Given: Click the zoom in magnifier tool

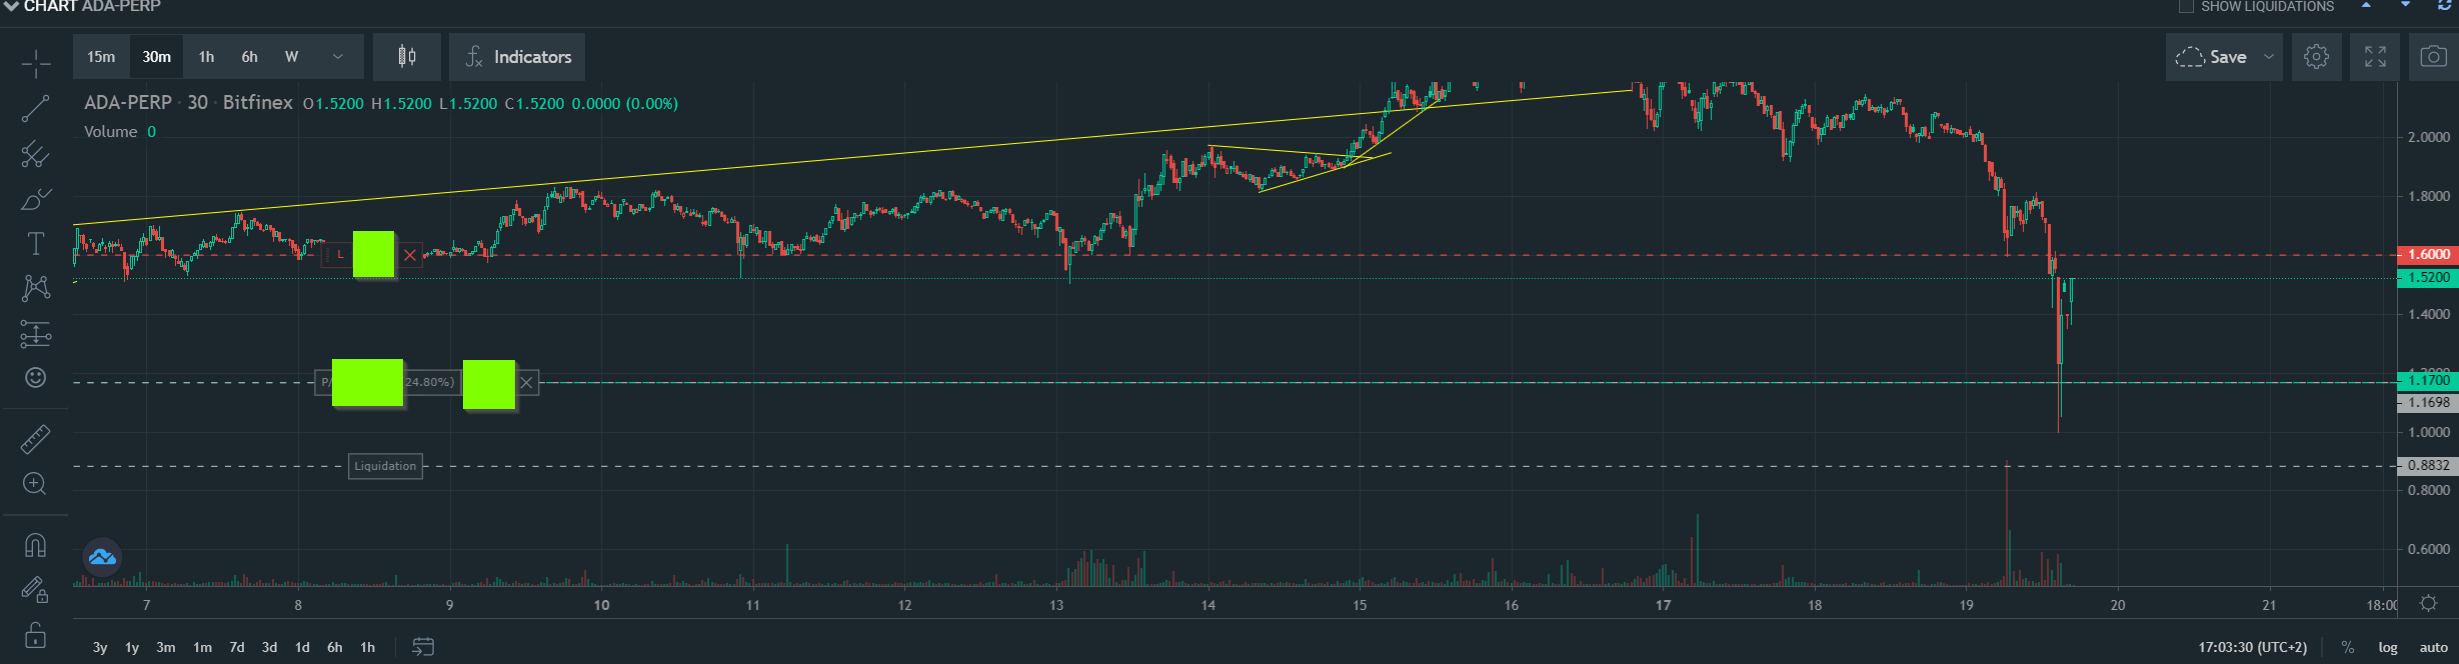Looking at the screenshot, I should pyautogui.click(x=35, y=484).
